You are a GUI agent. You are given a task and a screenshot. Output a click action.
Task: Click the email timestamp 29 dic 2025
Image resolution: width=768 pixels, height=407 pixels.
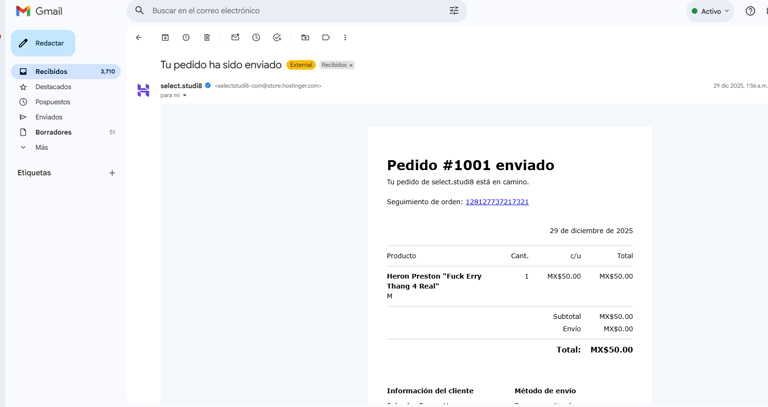pyautogui.click(x=740, y=86)
